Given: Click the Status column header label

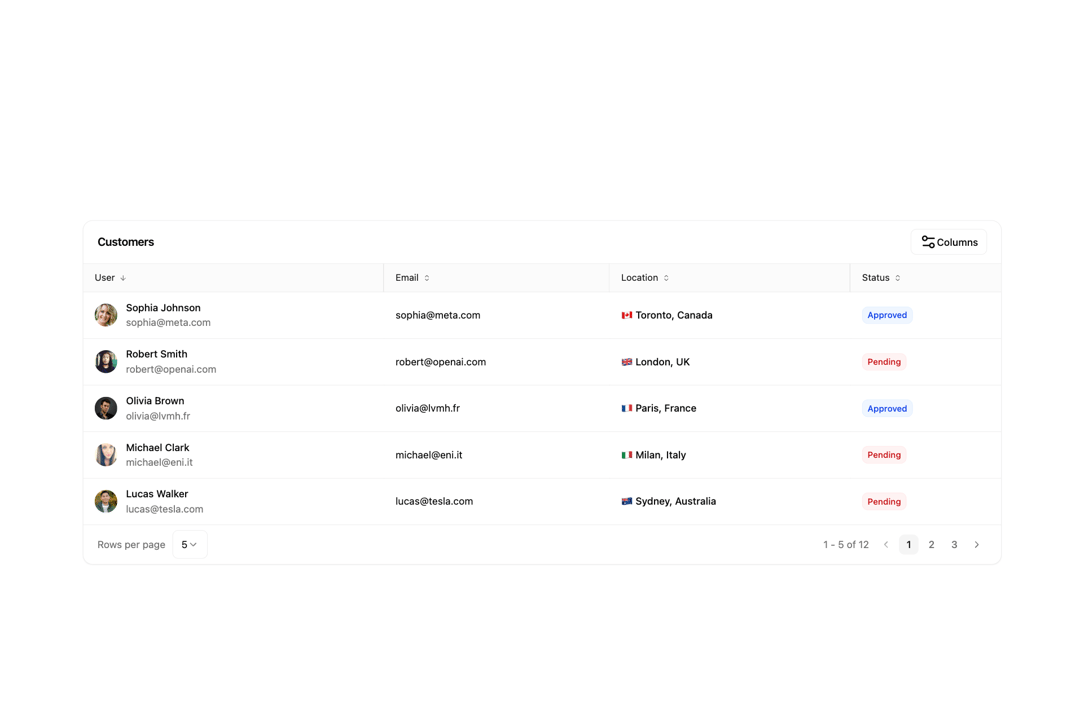Looking at the screenshot, I should [875, 278].
